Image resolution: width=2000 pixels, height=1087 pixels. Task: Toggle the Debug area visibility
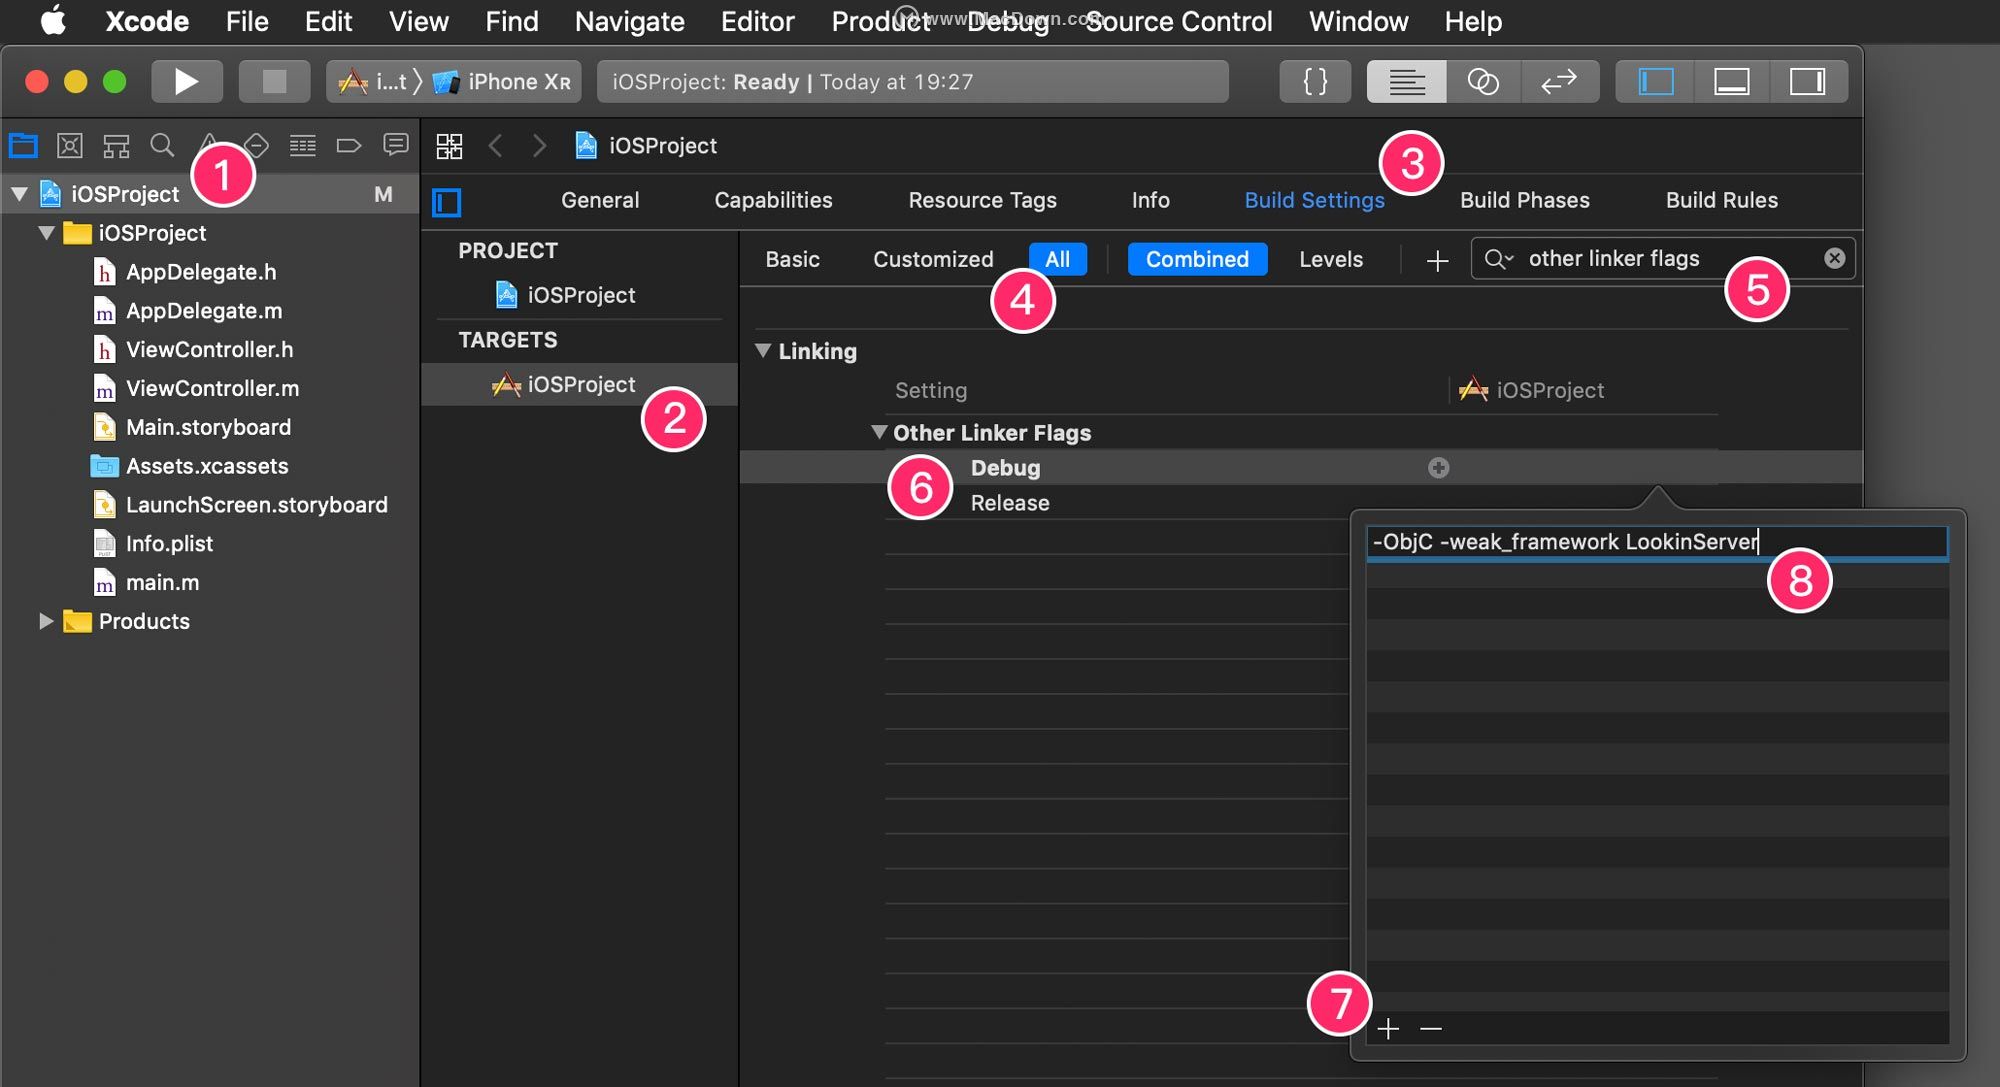click(x=1732, y=81)
